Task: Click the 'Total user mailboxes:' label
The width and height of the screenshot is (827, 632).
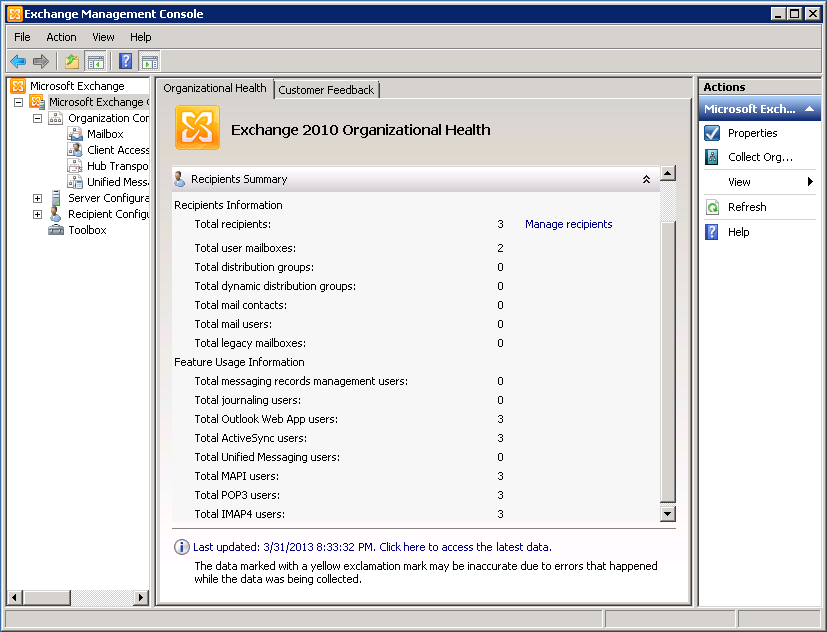Action: 245,248
